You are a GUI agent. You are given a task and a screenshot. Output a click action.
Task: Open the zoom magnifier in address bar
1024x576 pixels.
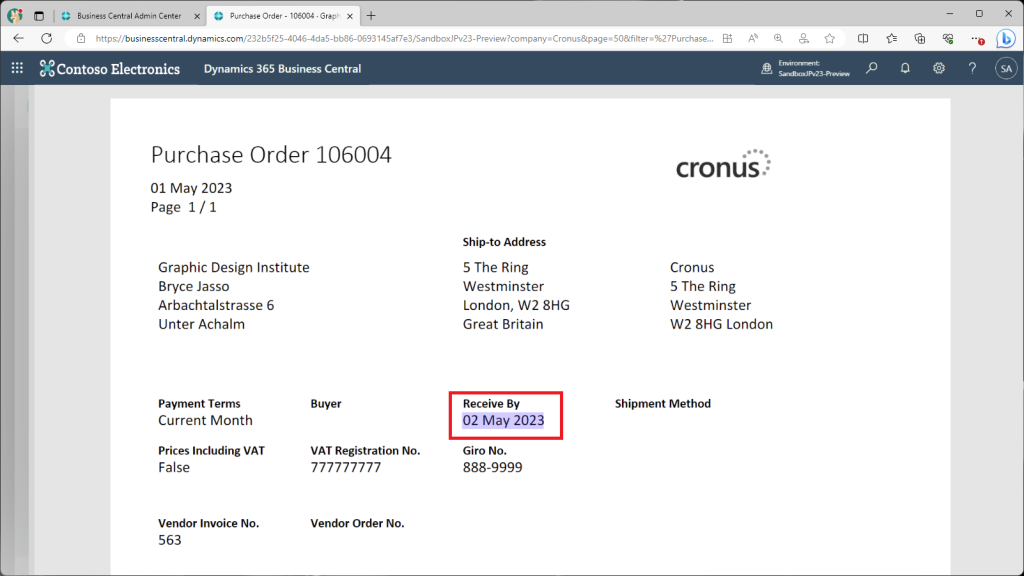[x=778, y=39]
